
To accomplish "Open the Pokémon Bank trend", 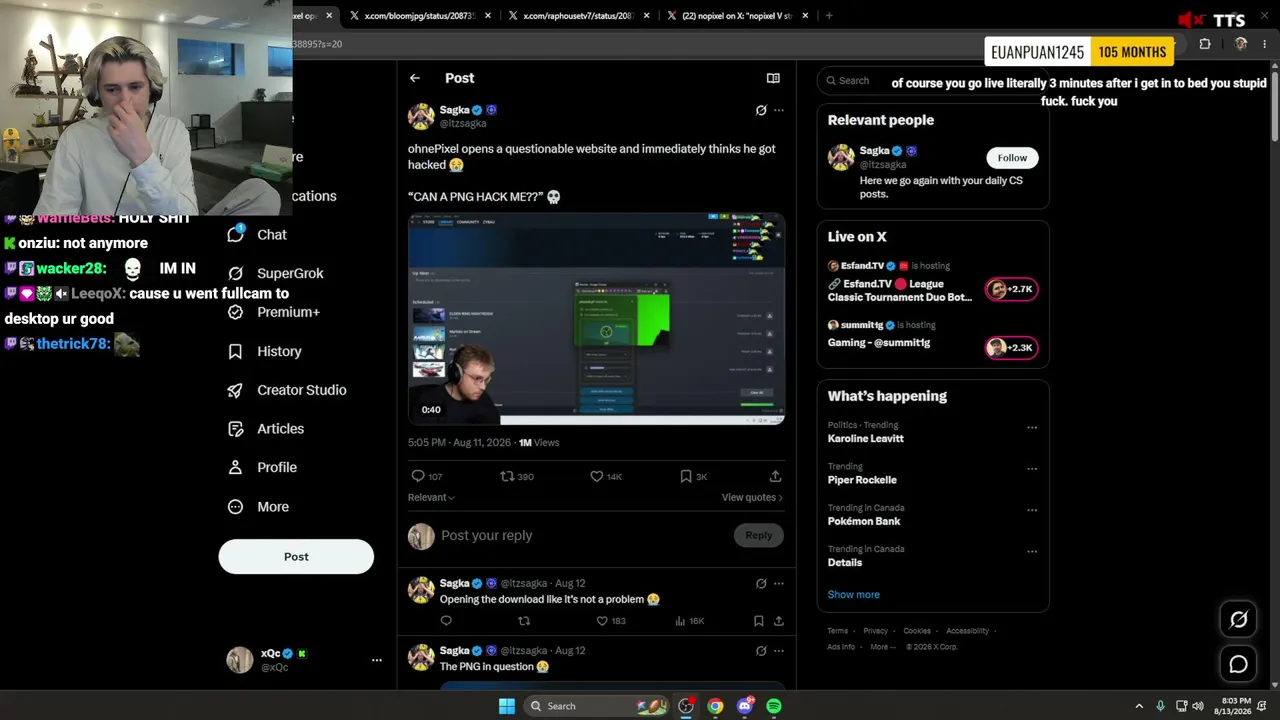I will [x=864, y=520].
